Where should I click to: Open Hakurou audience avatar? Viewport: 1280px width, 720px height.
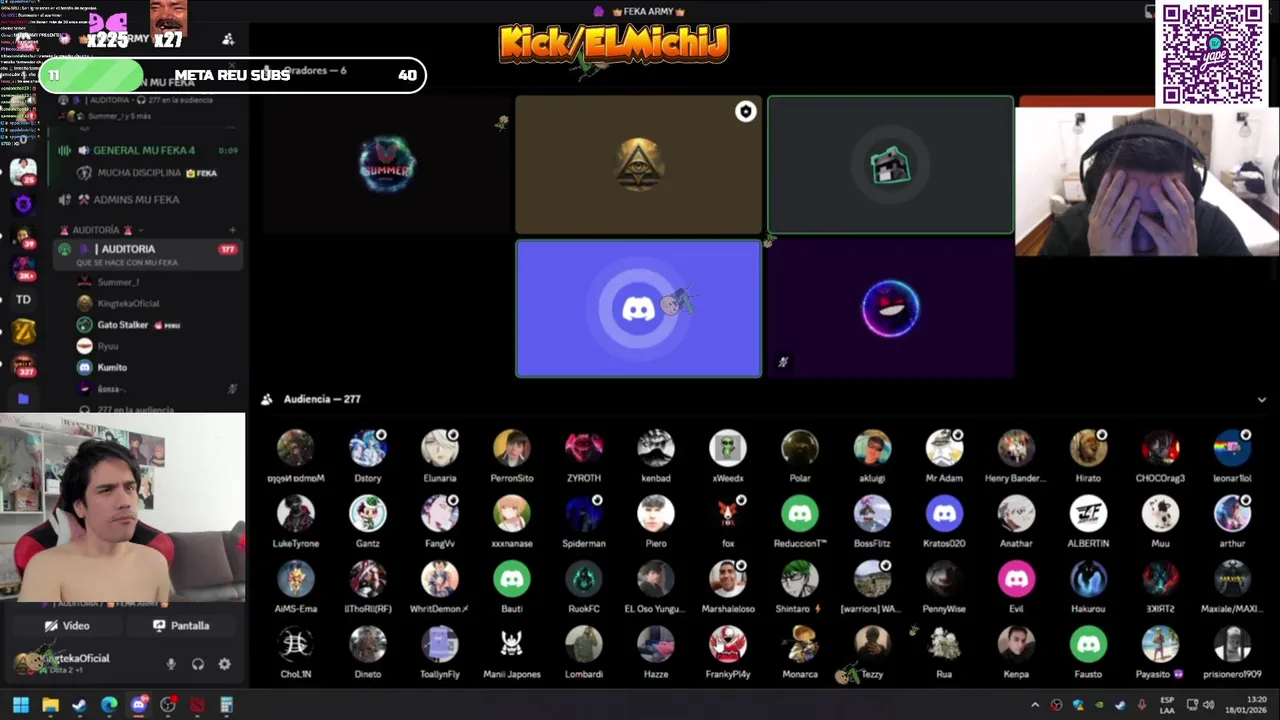tap(1088, 579)
